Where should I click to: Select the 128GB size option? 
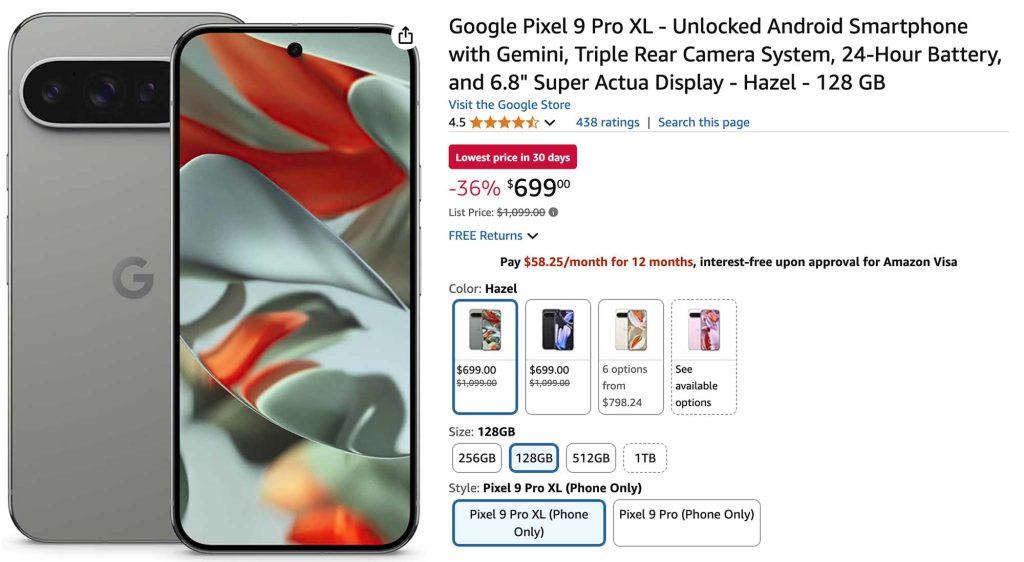pos(534,458)
